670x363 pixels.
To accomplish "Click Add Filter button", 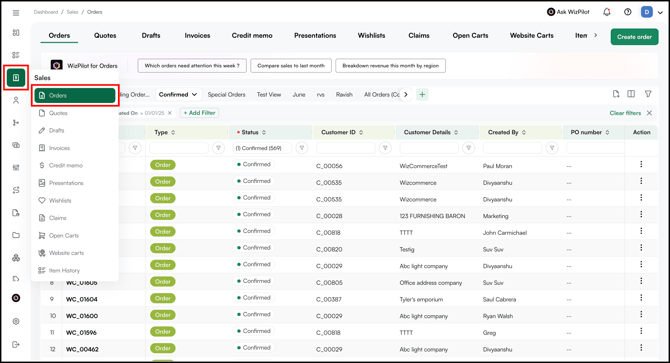I will click(200, 113).
